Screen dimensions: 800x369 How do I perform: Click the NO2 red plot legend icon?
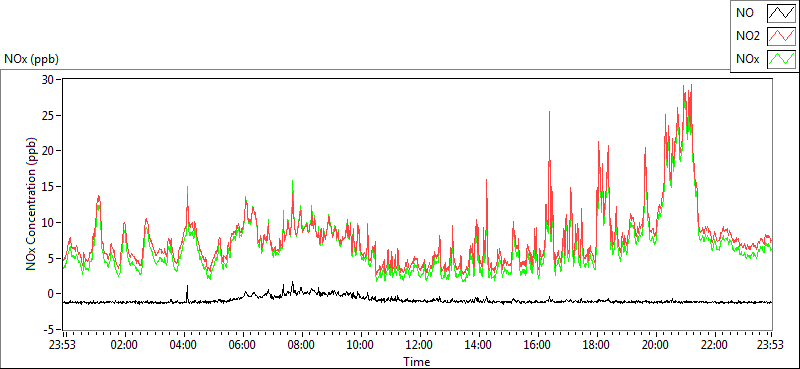[781, 37]
